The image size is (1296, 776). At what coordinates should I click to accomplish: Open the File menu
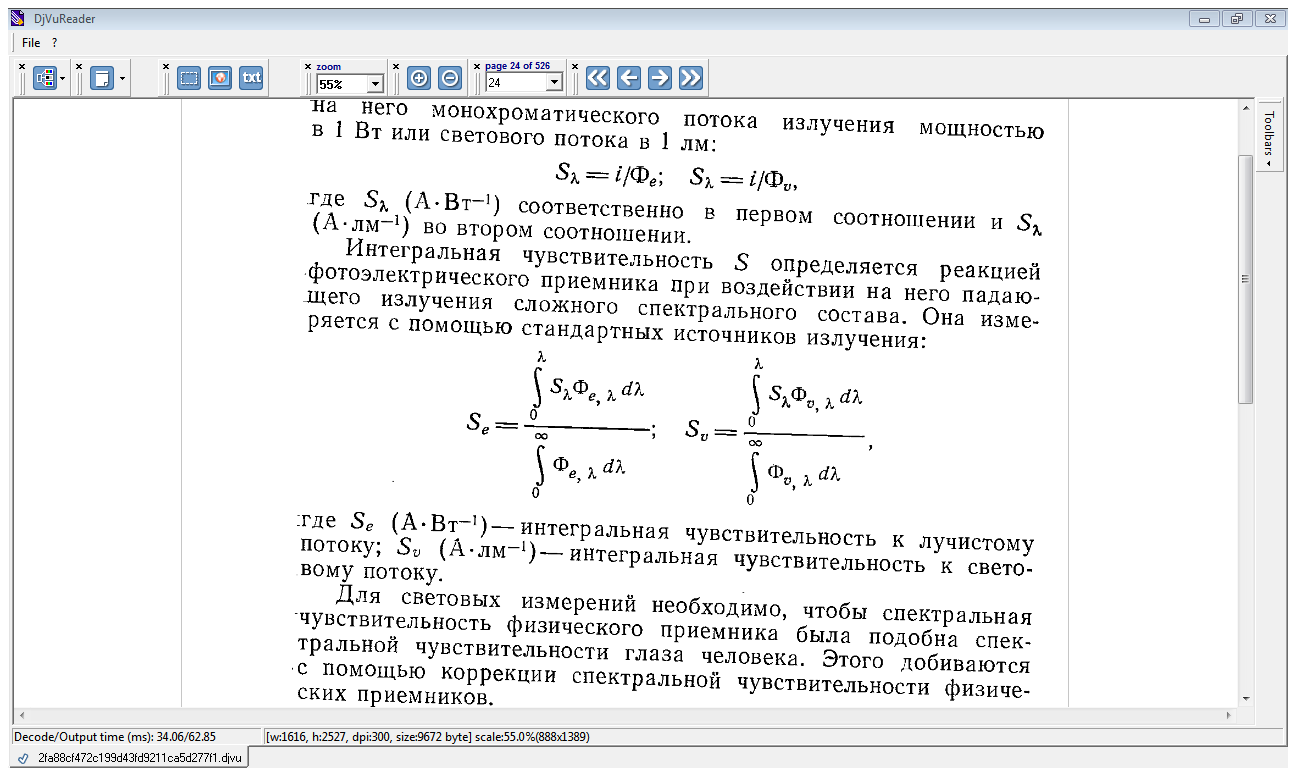coord(31,43)
